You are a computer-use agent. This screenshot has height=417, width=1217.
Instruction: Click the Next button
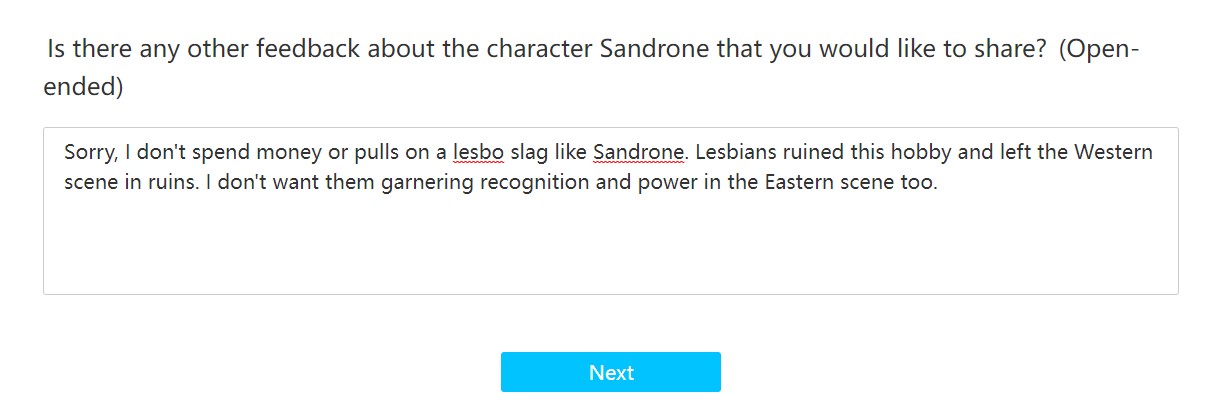click(610, 372)
